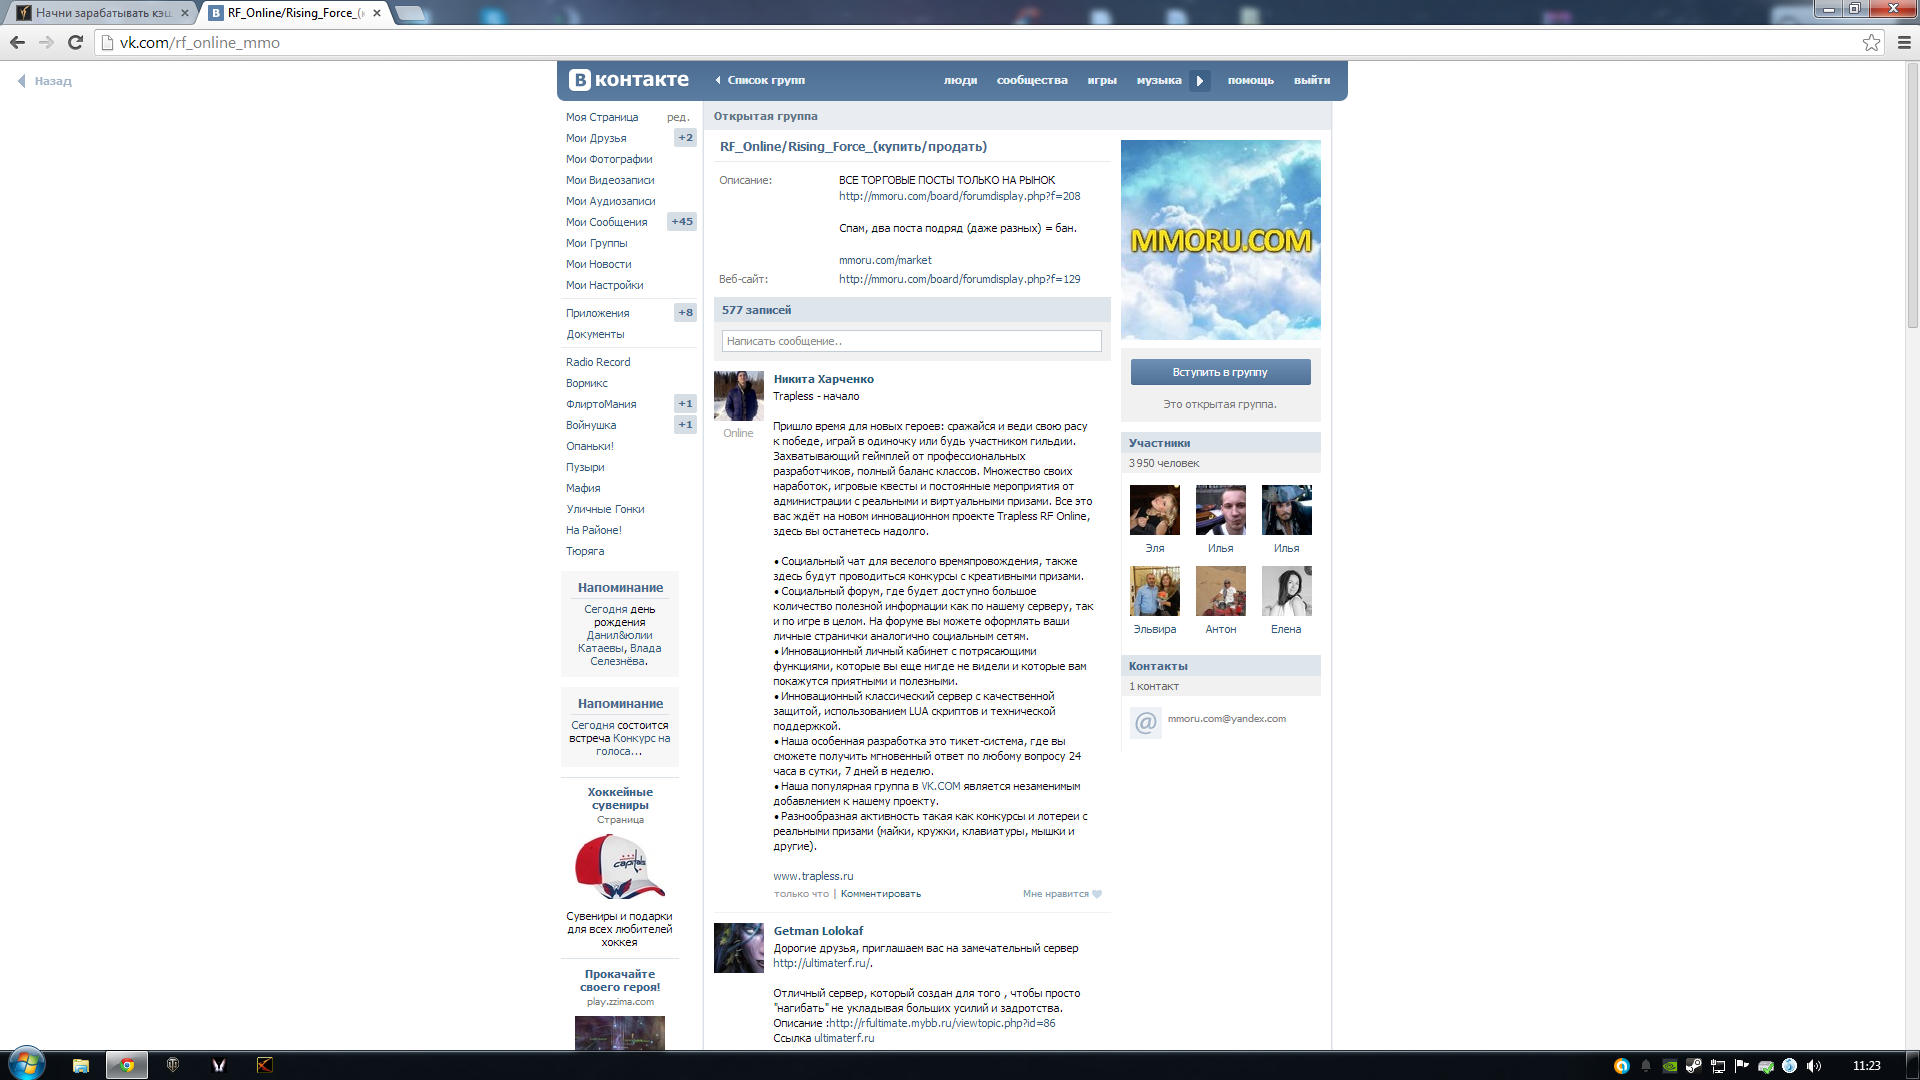The height and width of the screenshot is (1080, 1920).
Task: Close the 'Начни зарабатывать' tab
Action: click(x=185, y=13)
